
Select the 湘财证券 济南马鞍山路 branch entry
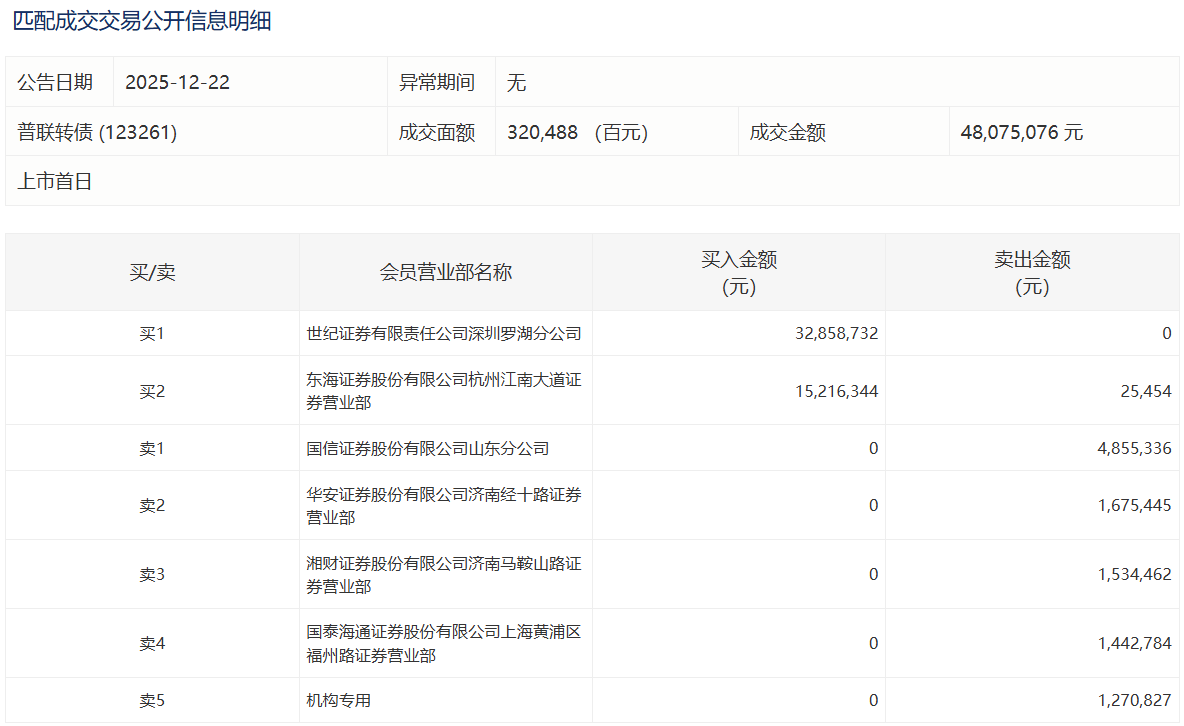pyautogui.click(x=444, y=575)
